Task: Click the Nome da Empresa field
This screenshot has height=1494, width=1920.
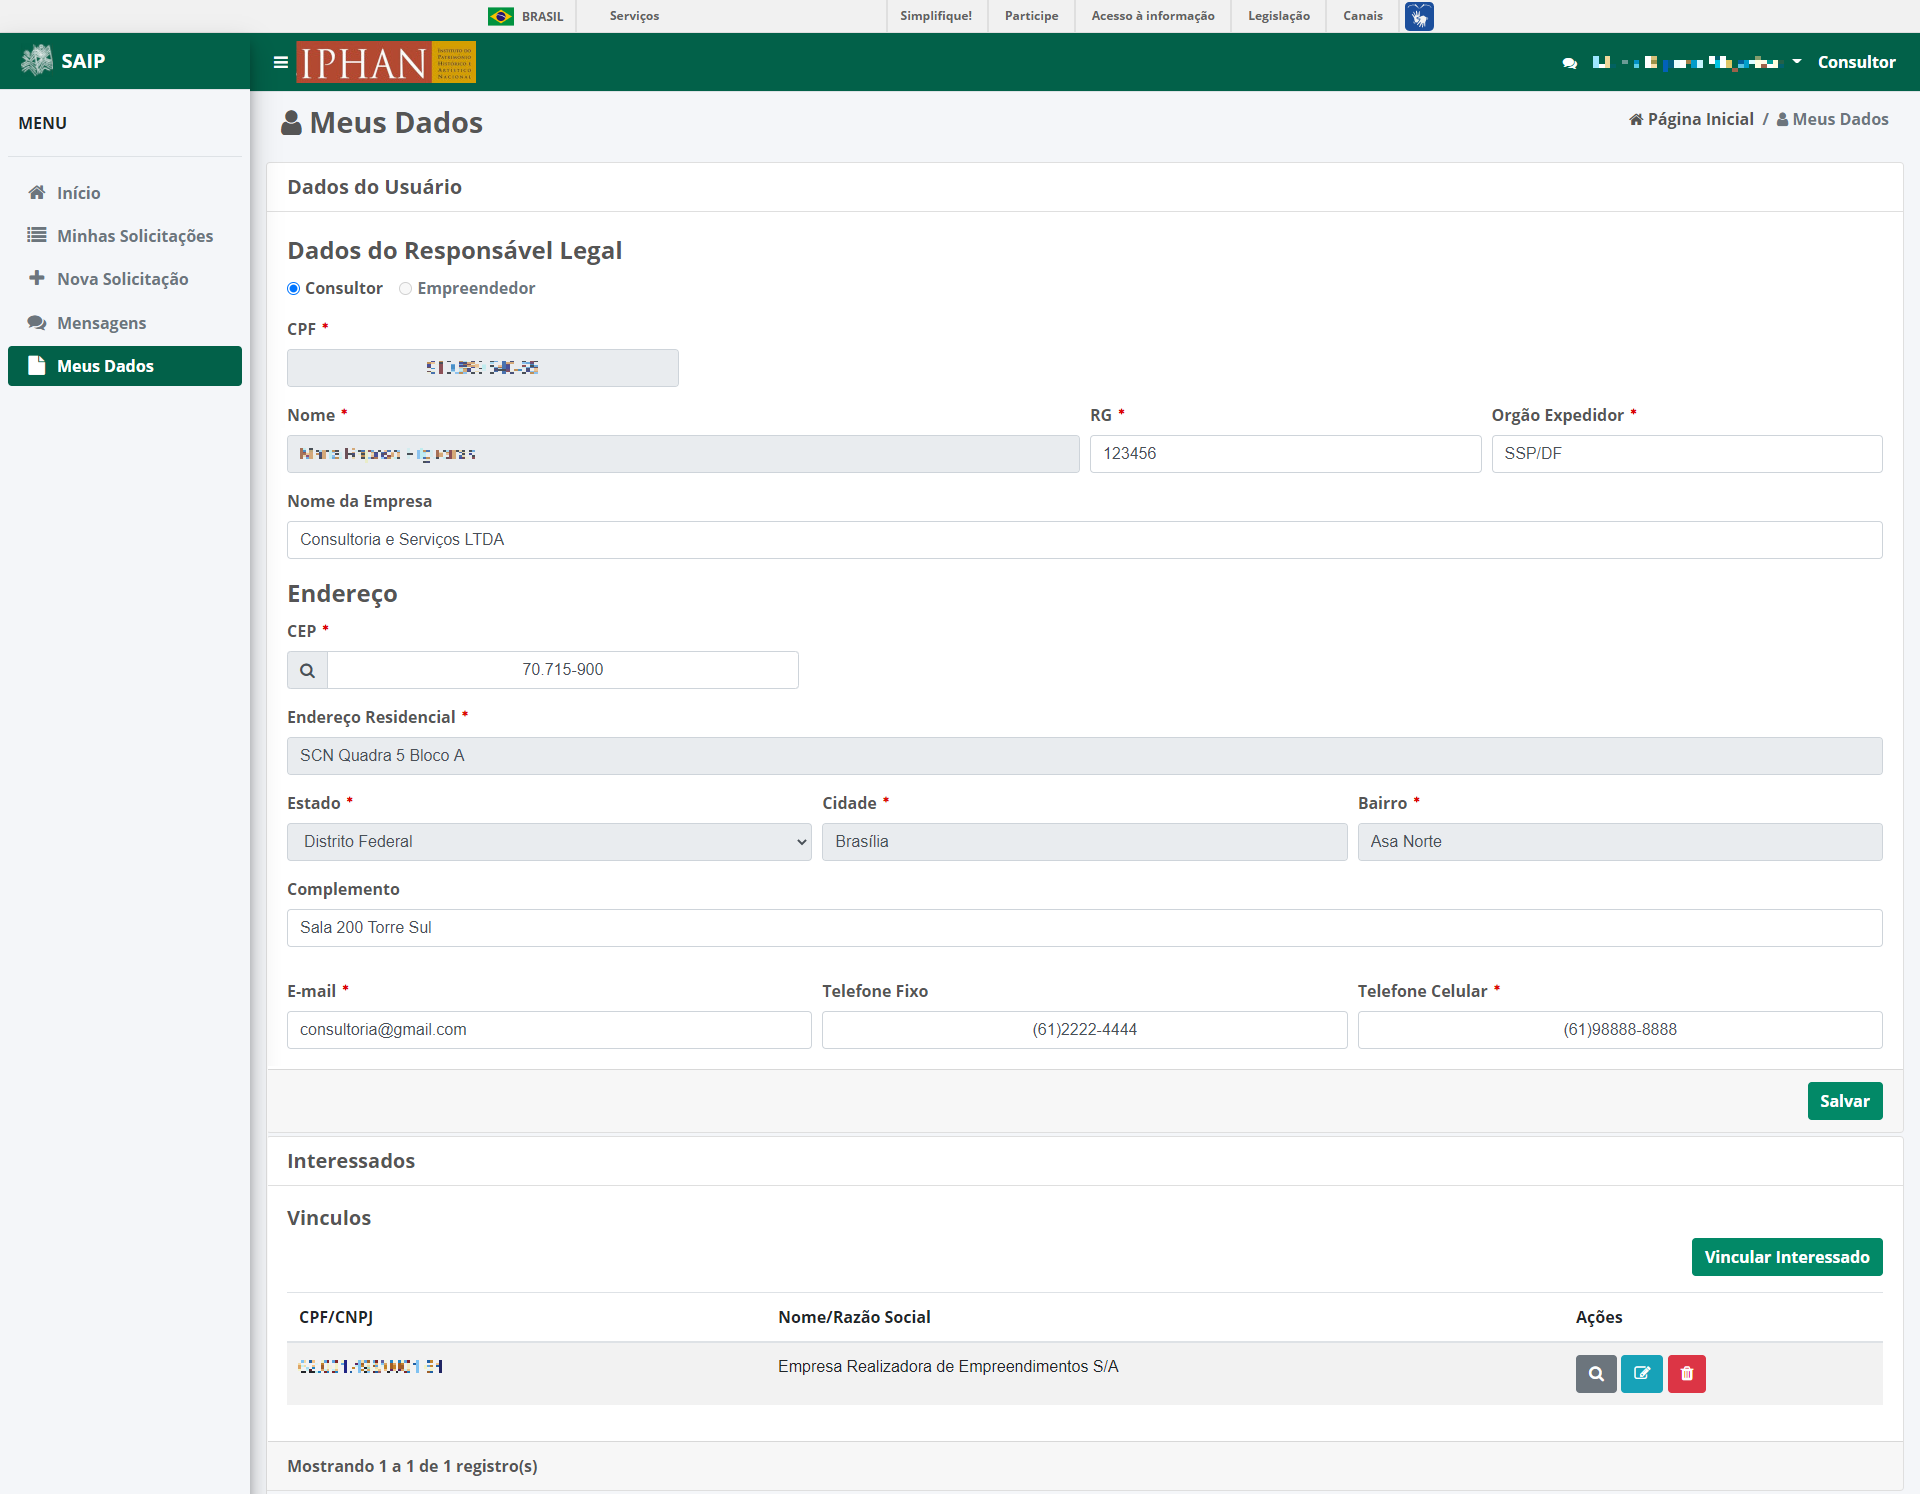Action: point(1084,540)
